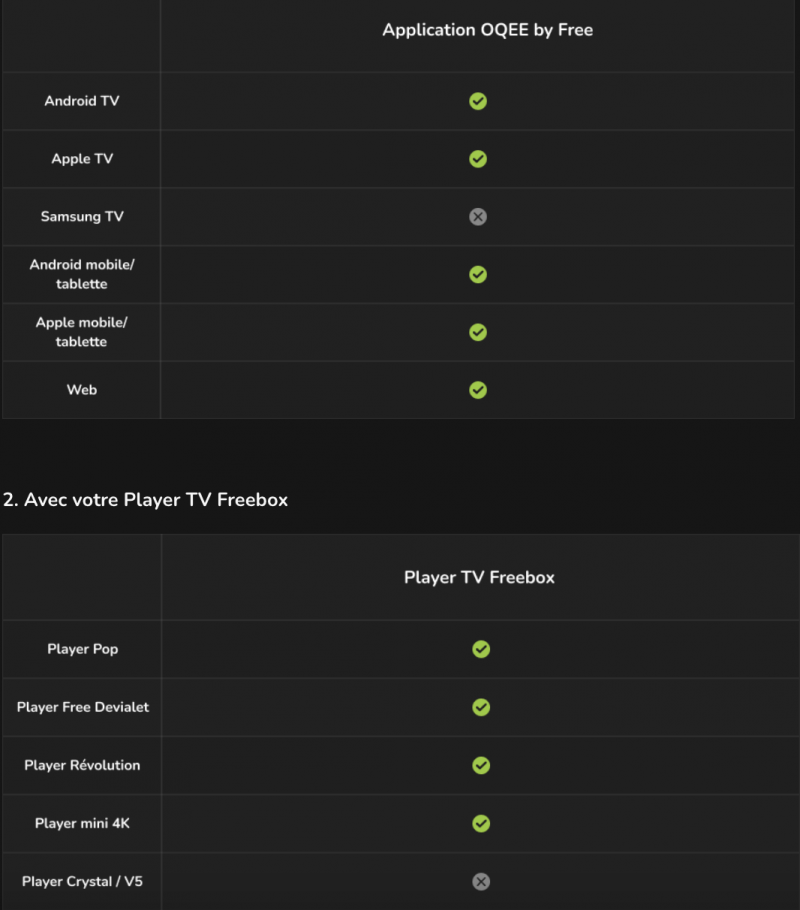The width and height of the screenshot is (800, 910).
Task: Click the "Player Crystal / V5" row label
Action: coord(83,881)
